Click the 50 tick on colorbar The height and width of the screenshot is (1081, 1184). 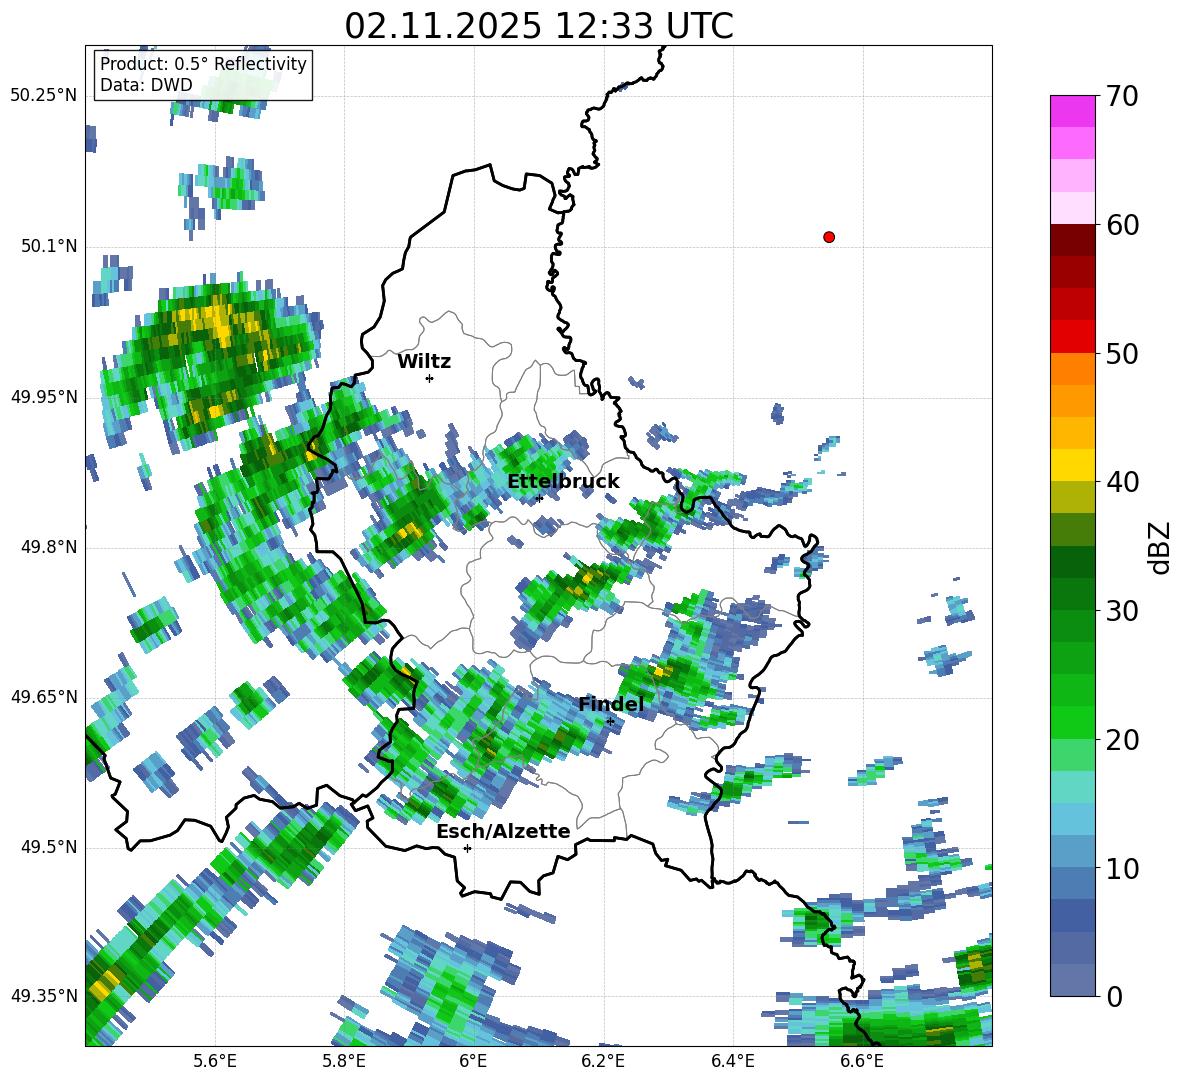click(x=1122, y=354)
